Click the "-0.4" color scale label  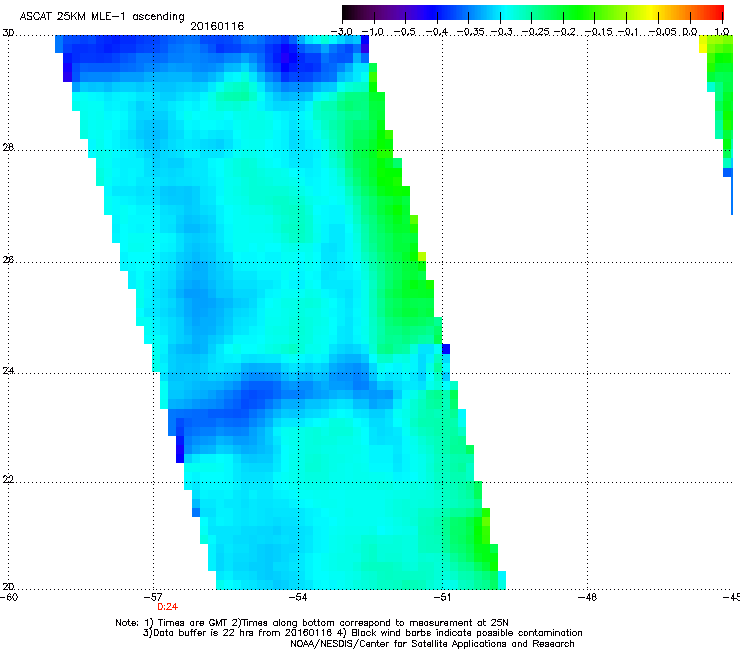tap(437, 32)
